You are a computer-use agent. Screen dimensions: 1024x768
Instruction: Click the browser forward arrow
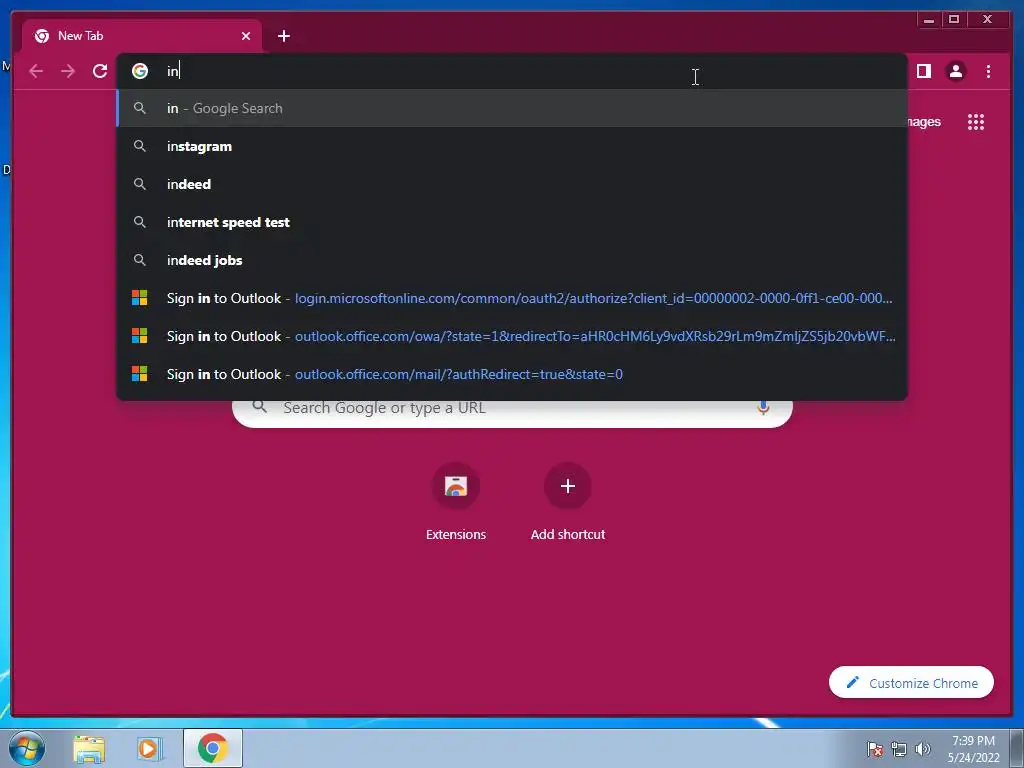[68, 71]
